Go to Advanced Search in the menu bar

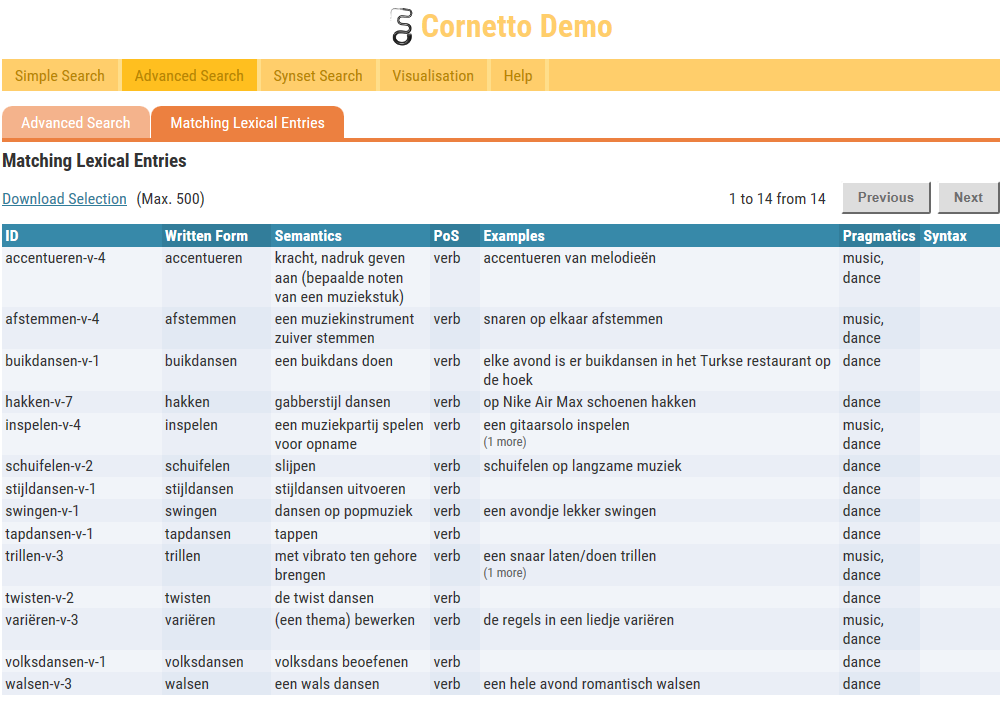pyautogui.click(x=189, y=76)
